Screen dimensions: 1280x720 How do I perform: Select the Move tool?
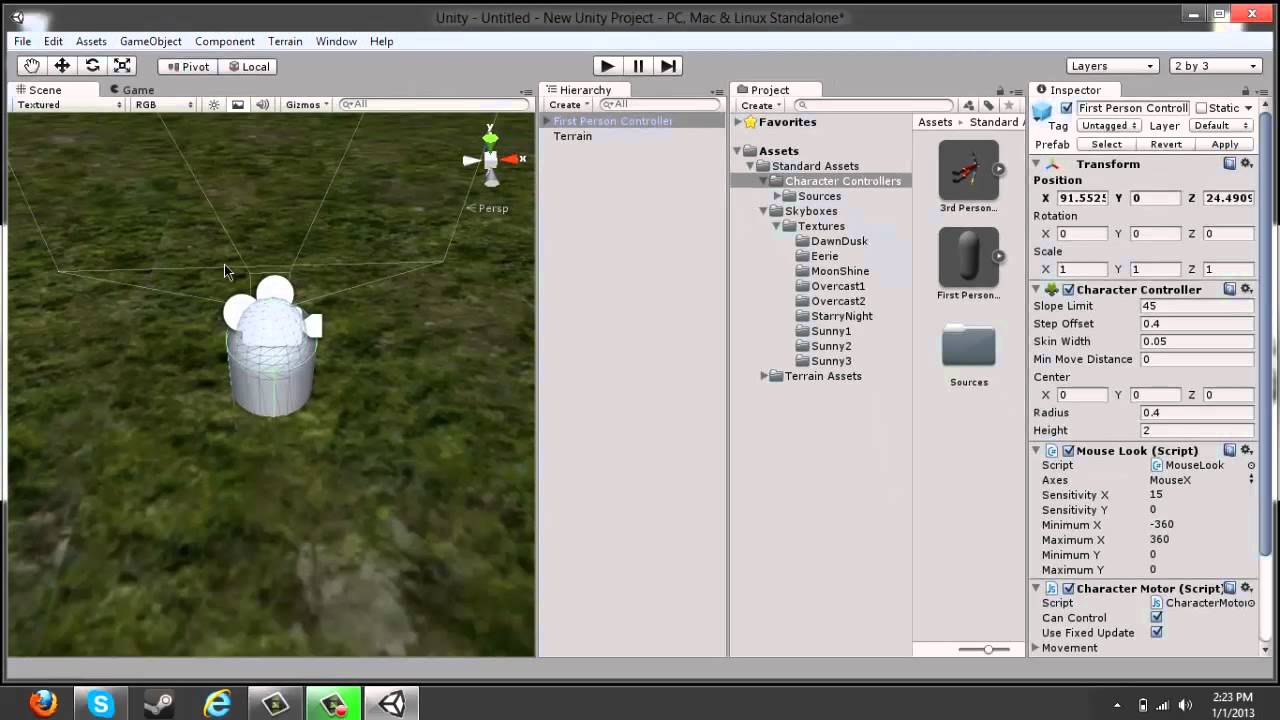[x=62, y=66]
